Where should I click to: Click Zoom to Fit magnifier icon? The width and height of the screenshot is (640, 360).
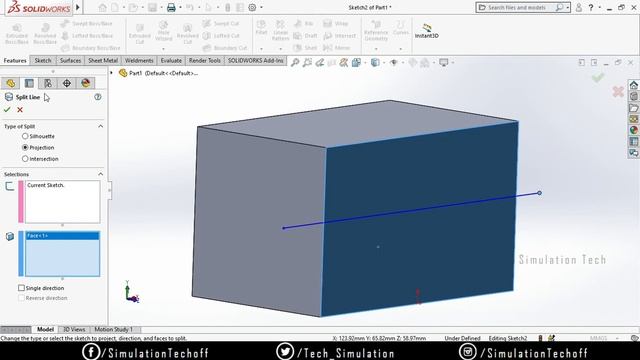coord(295,62)
